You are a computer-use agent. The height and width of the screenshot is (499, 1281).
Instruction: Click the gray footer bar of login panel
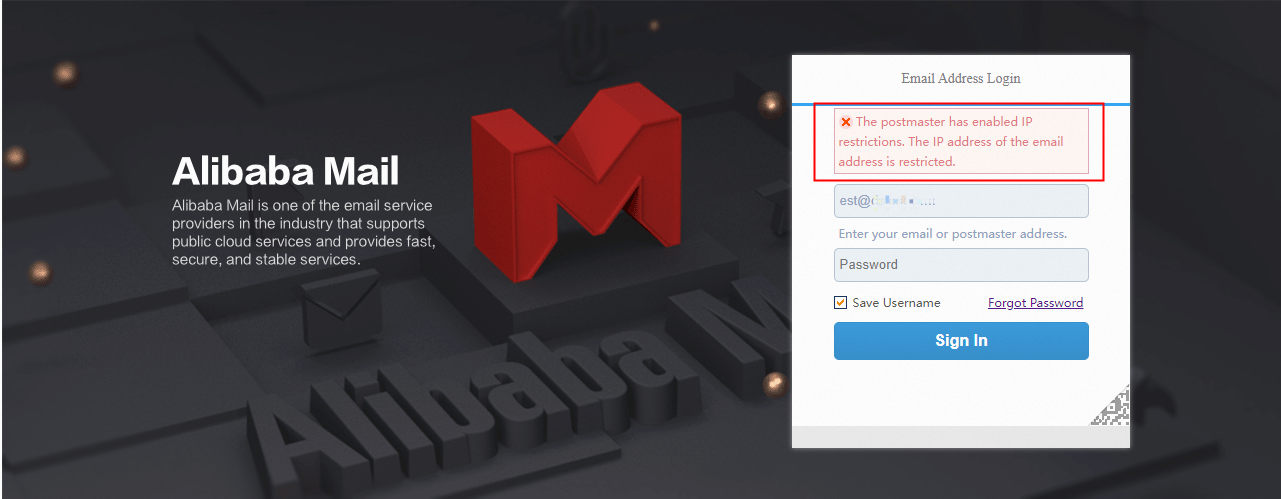pos(961,437)
